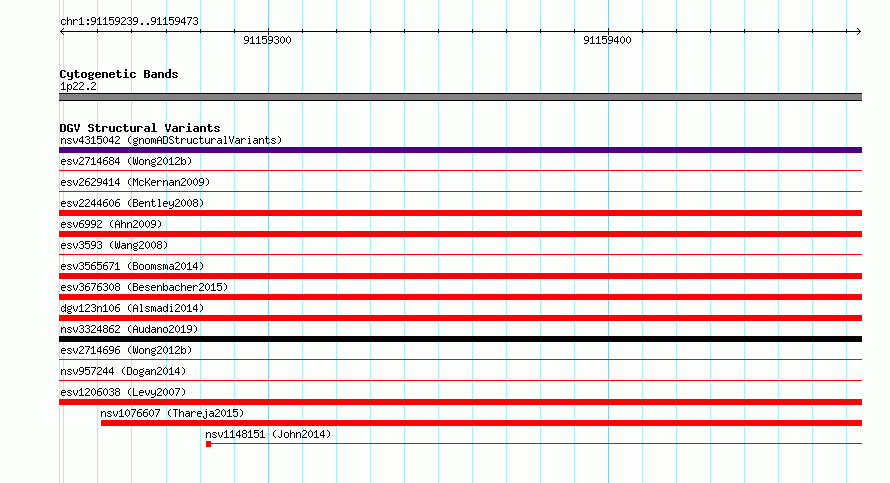Viewport: 890px width, 483px height.
Task: Open esv2244606 (Bentley2008) variant label
Action: click(132, 203)
